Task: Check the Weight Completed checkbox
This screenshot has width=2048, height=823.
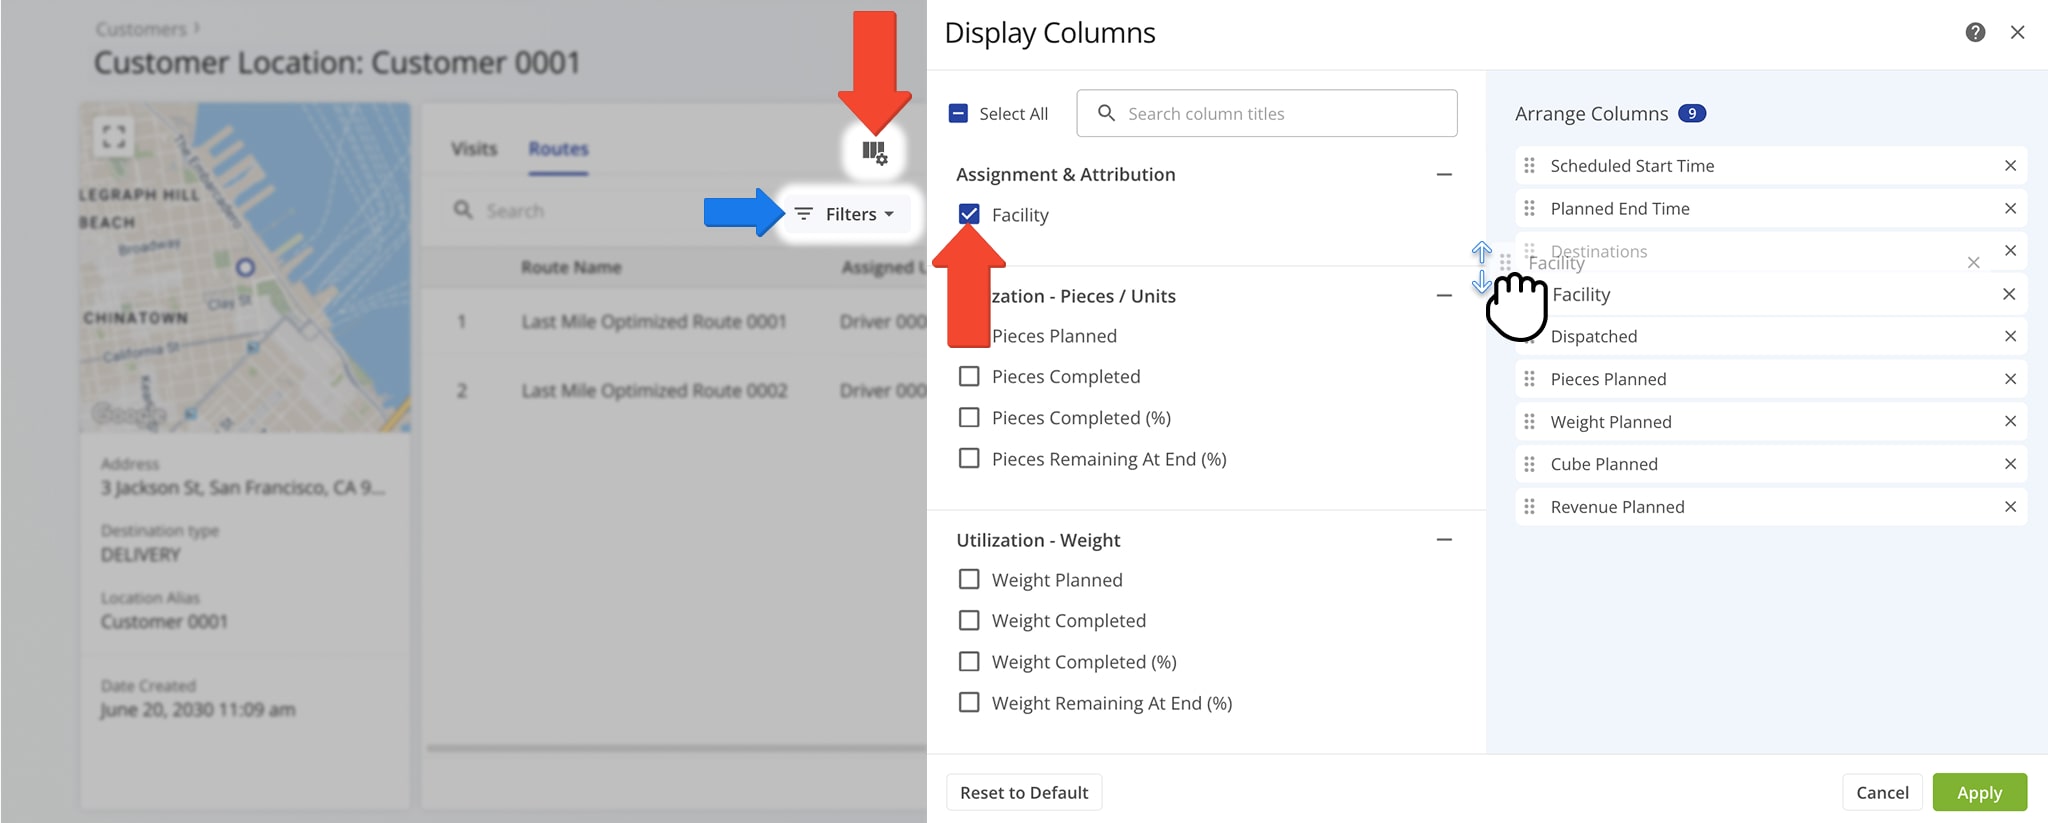Action: pyautogui.click(x=969, y=620)
